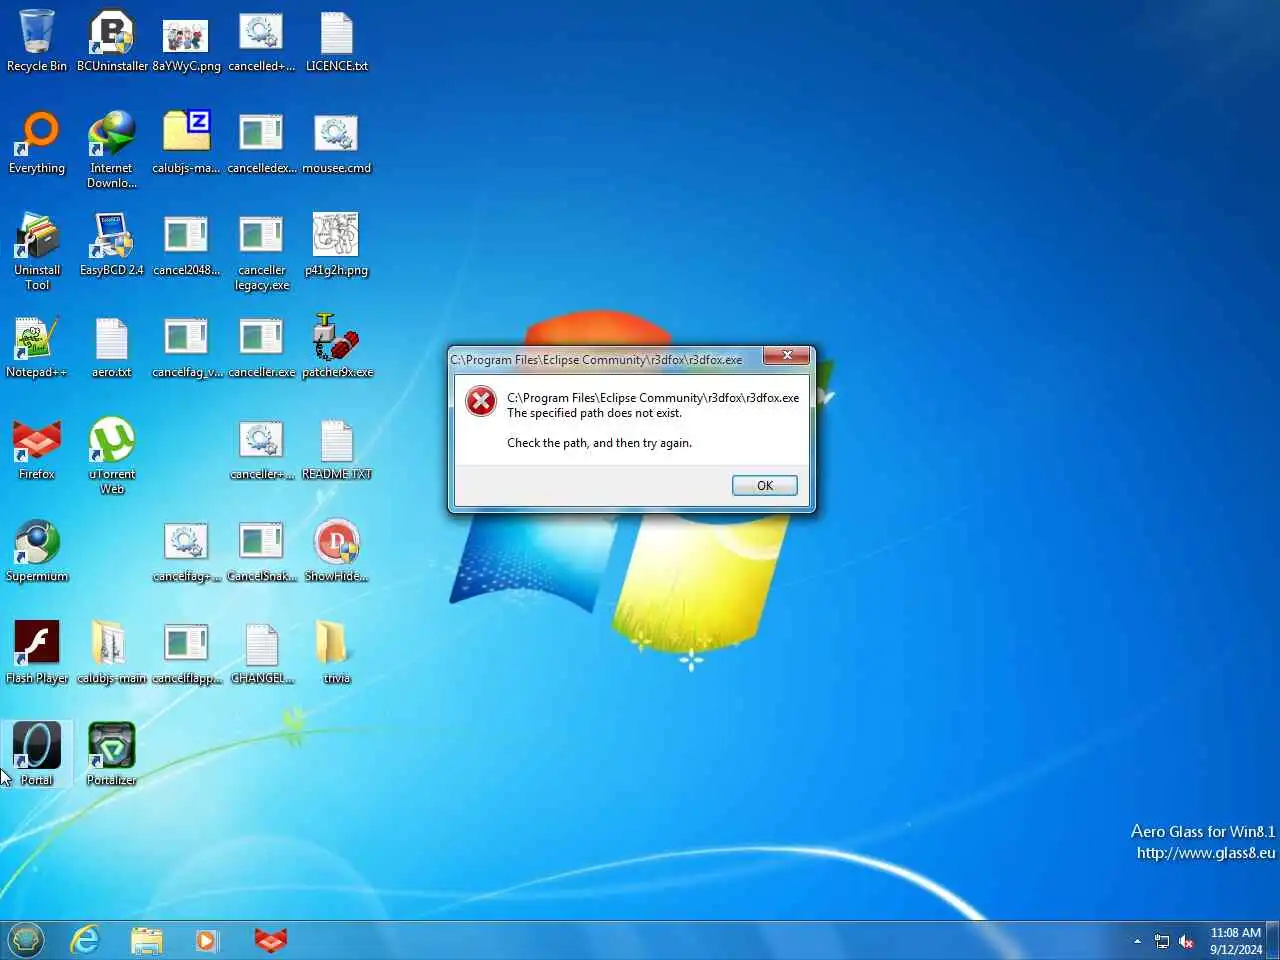Select the patcher9x.exe dynamite icon
This screenshot has height=960, width=1280.
click(x=337, y=347)
